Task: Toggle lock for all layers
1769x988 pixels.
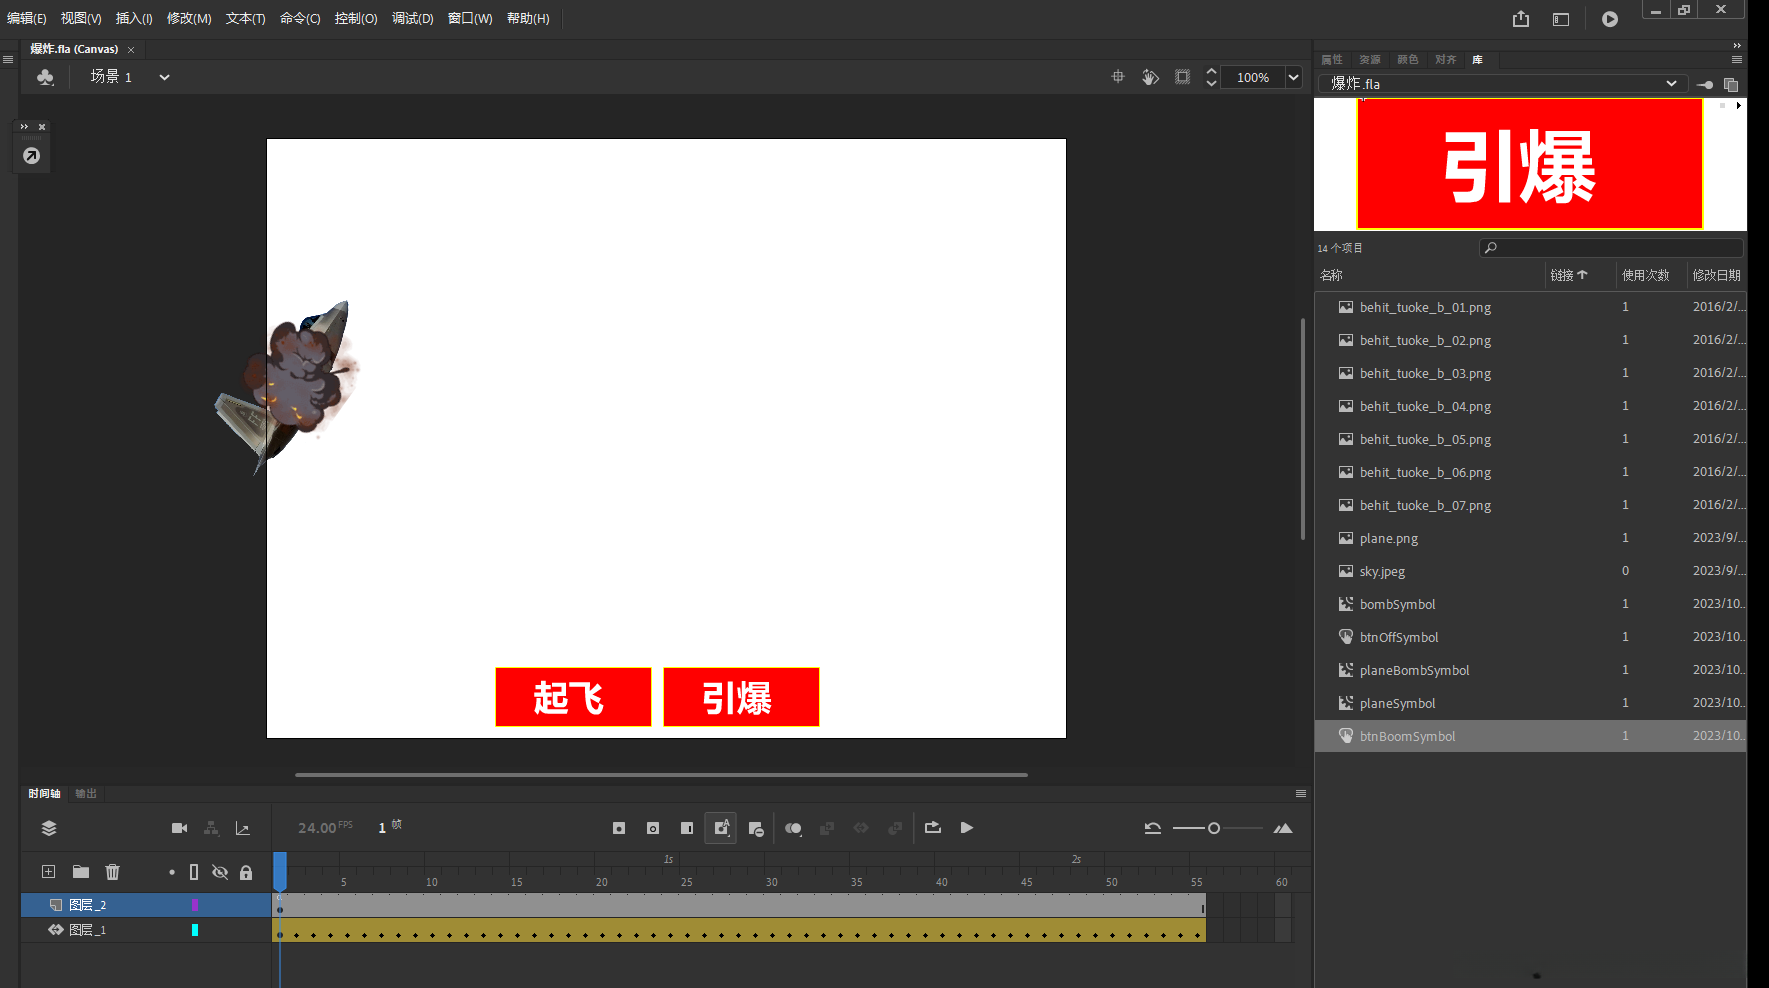Action: (246, 872)
